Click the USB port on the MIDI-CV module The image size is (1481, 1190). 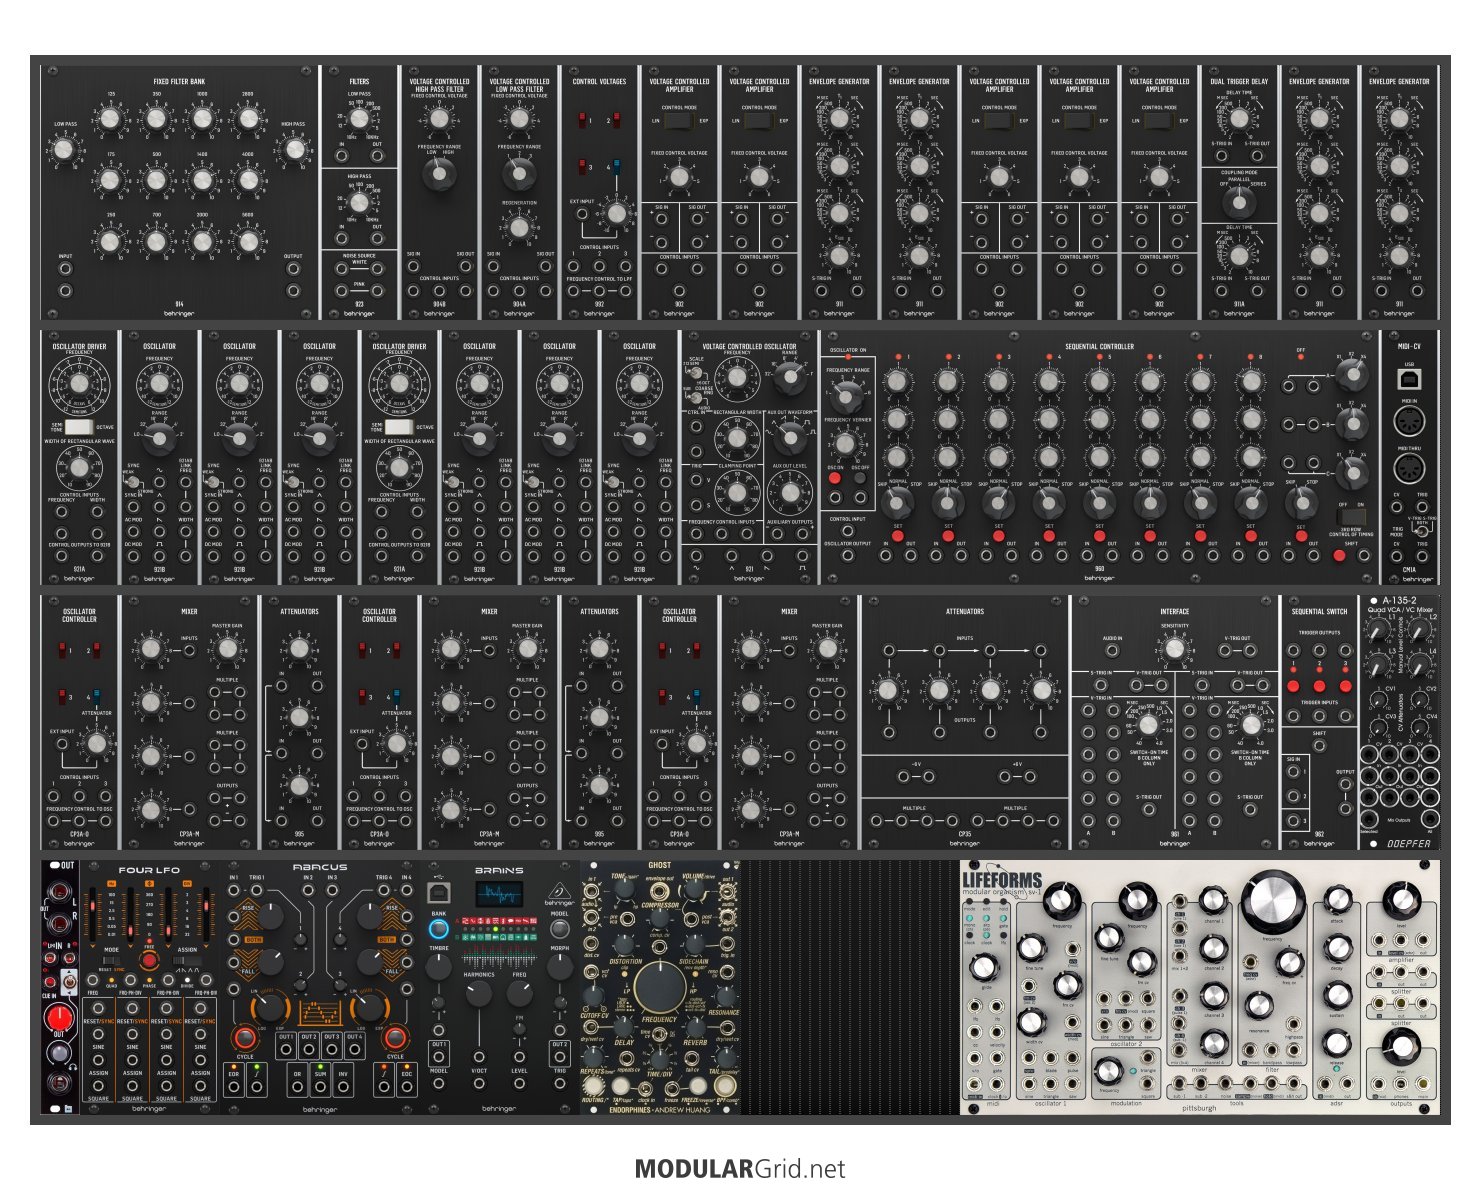coord(1408,379)
